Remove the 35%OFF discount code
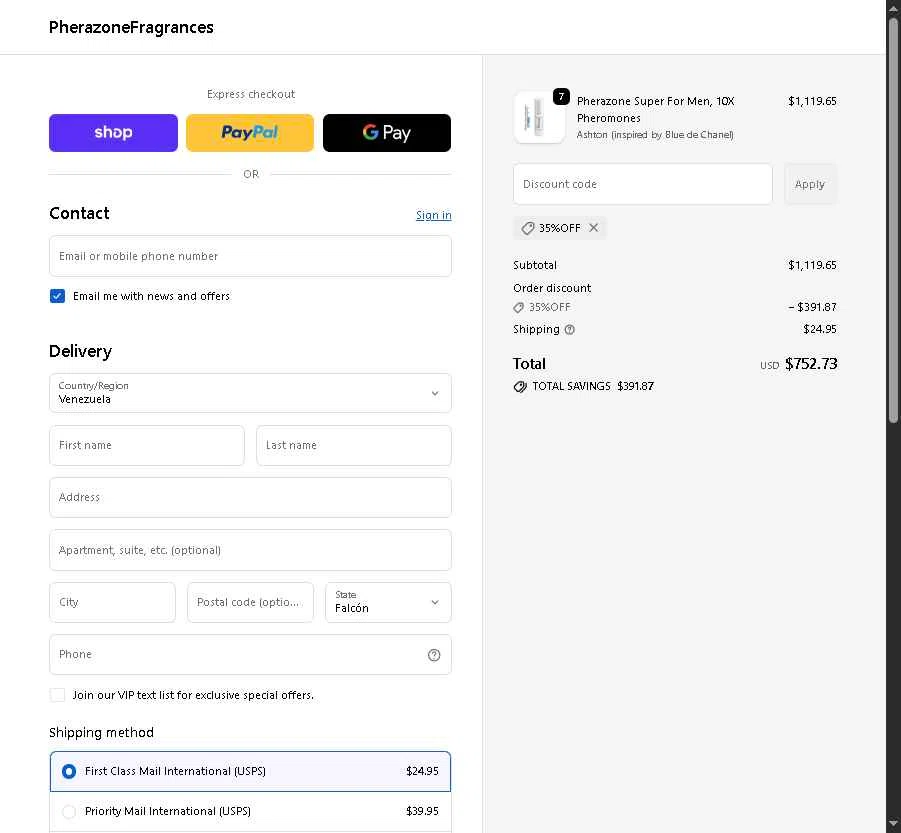 click(x=594, y=227)
